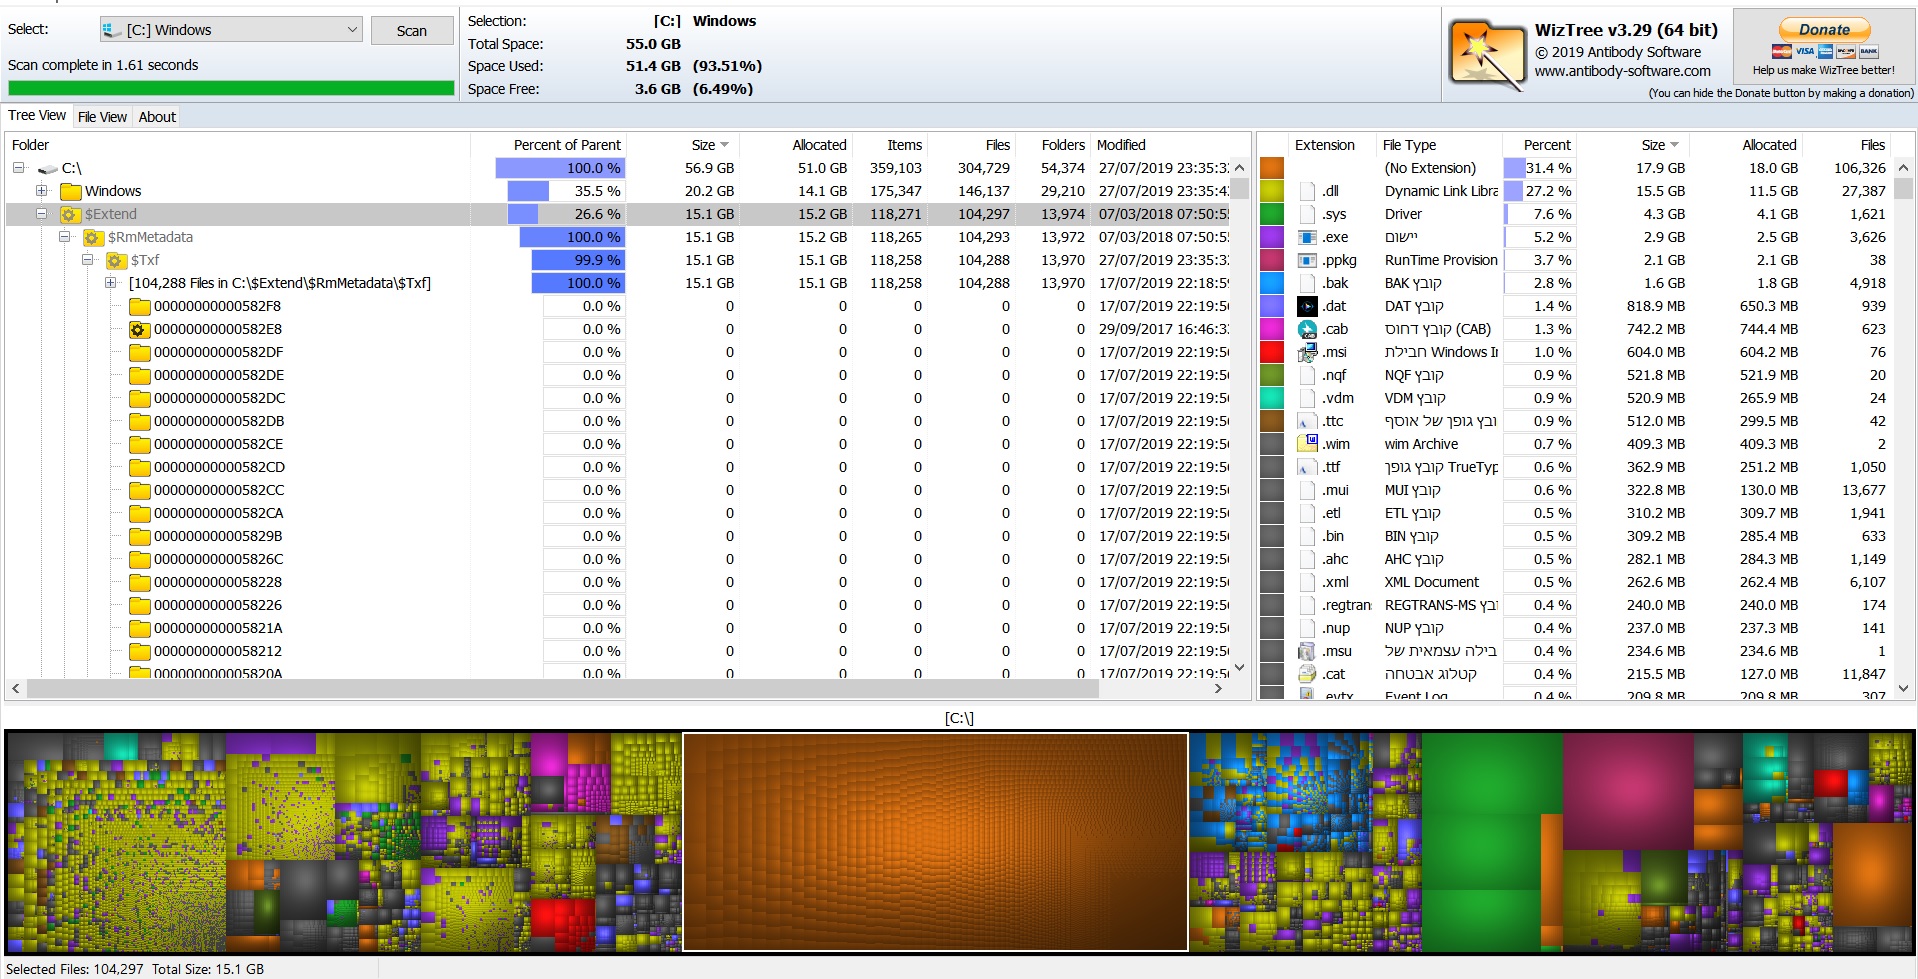Click the 'Dynamic Link Libra' file type cell
Viewport: 1918px width, 979px height.
coord(1441,191)
